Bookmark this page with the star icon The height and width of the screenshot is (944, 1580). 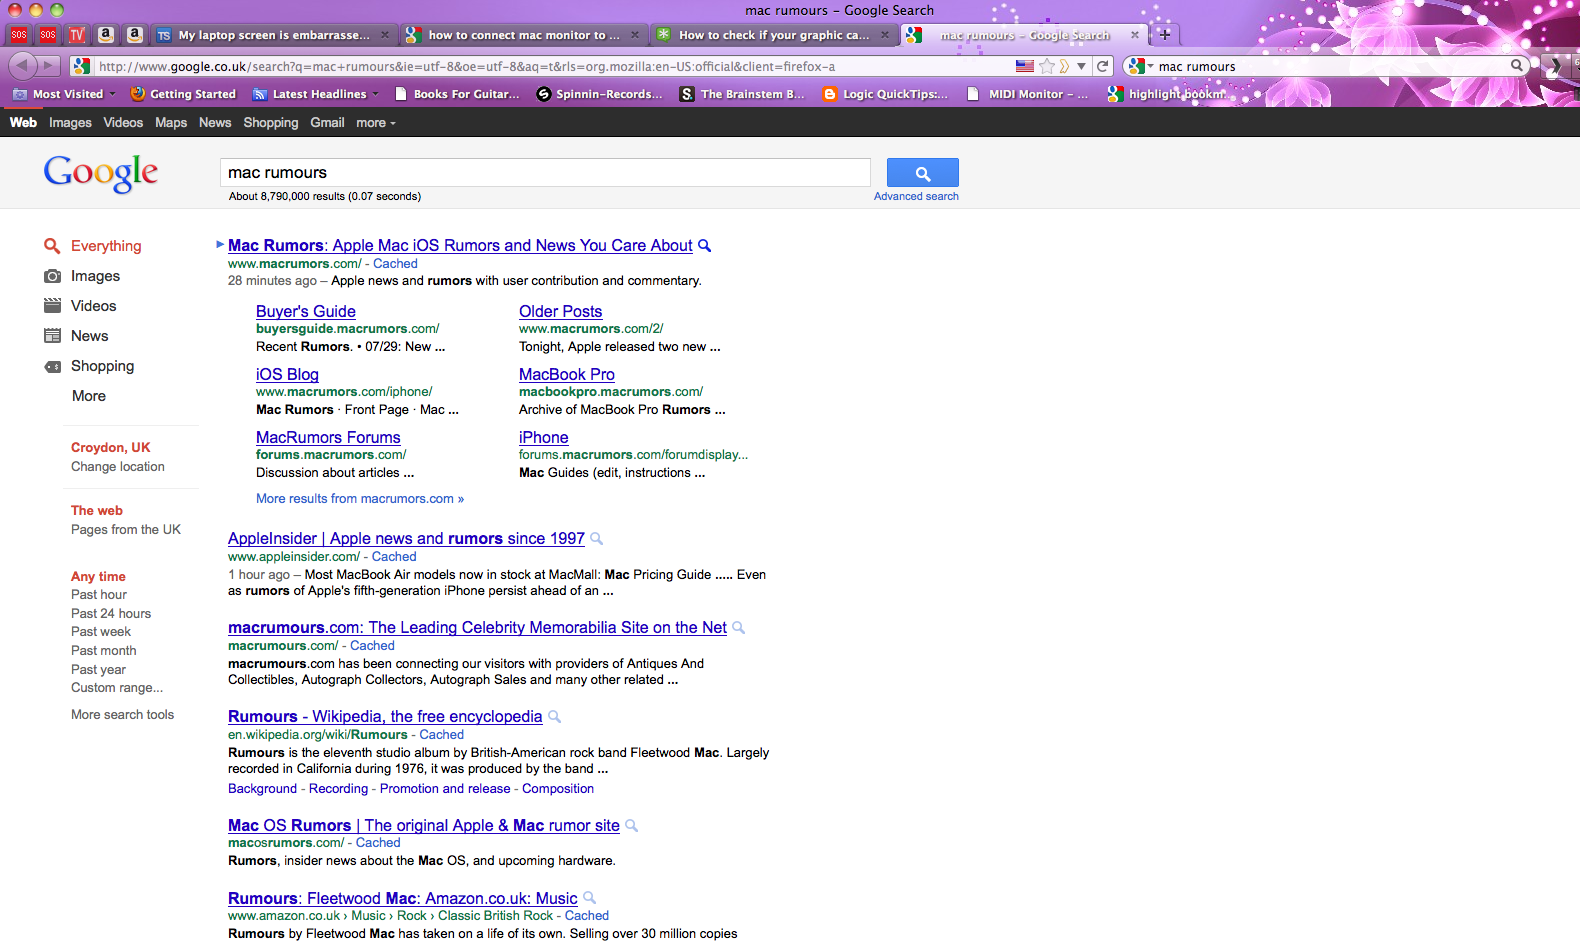[x=1047, y=66]
